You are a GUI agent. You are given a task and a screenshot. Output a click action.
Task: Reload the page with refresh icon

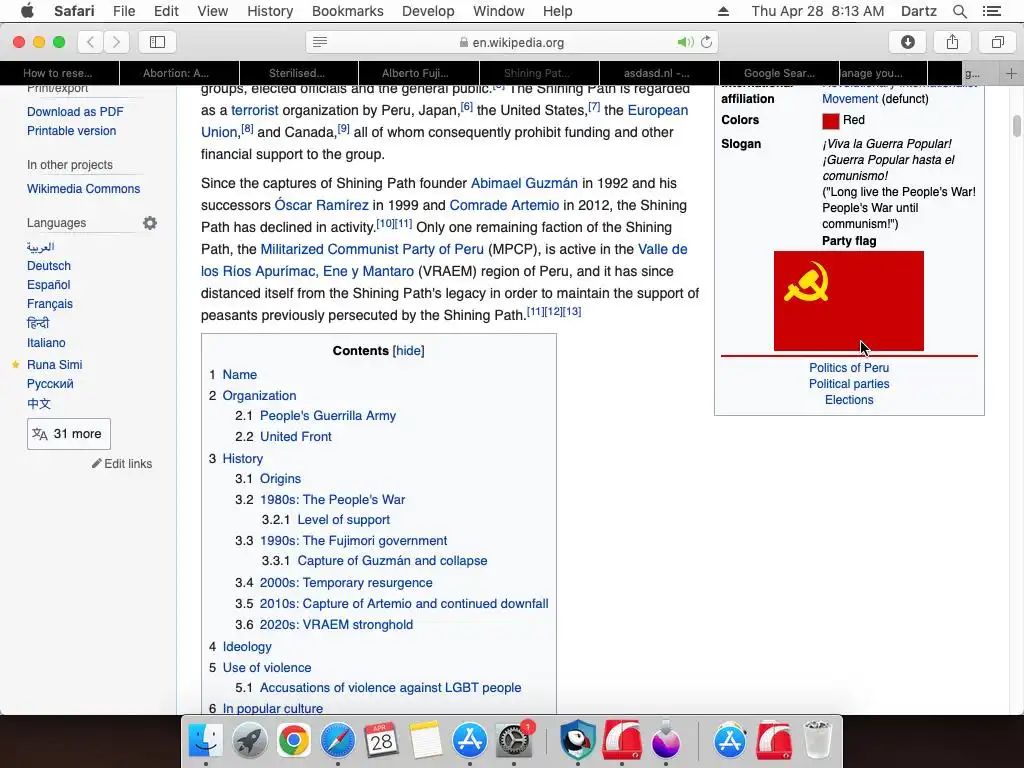706,42
